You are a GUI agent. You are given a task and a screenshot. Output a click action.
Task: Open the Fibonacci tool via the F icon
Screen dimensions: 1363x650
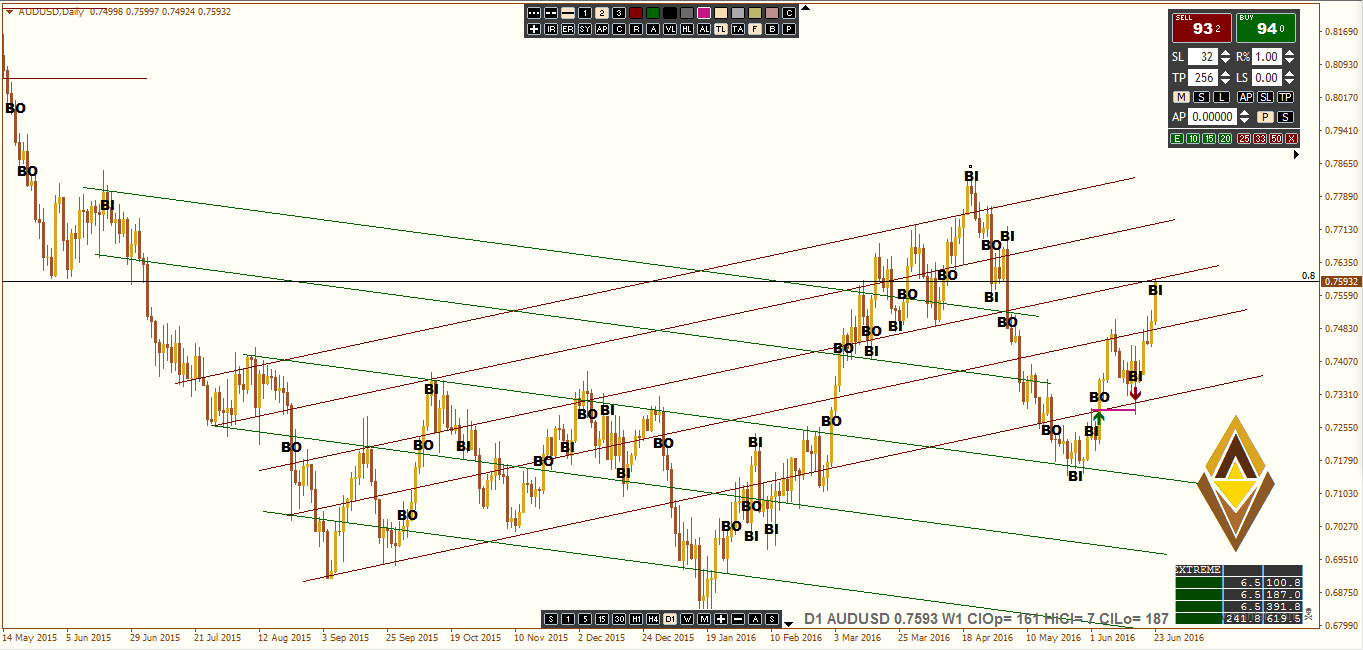tap(753, 29)
